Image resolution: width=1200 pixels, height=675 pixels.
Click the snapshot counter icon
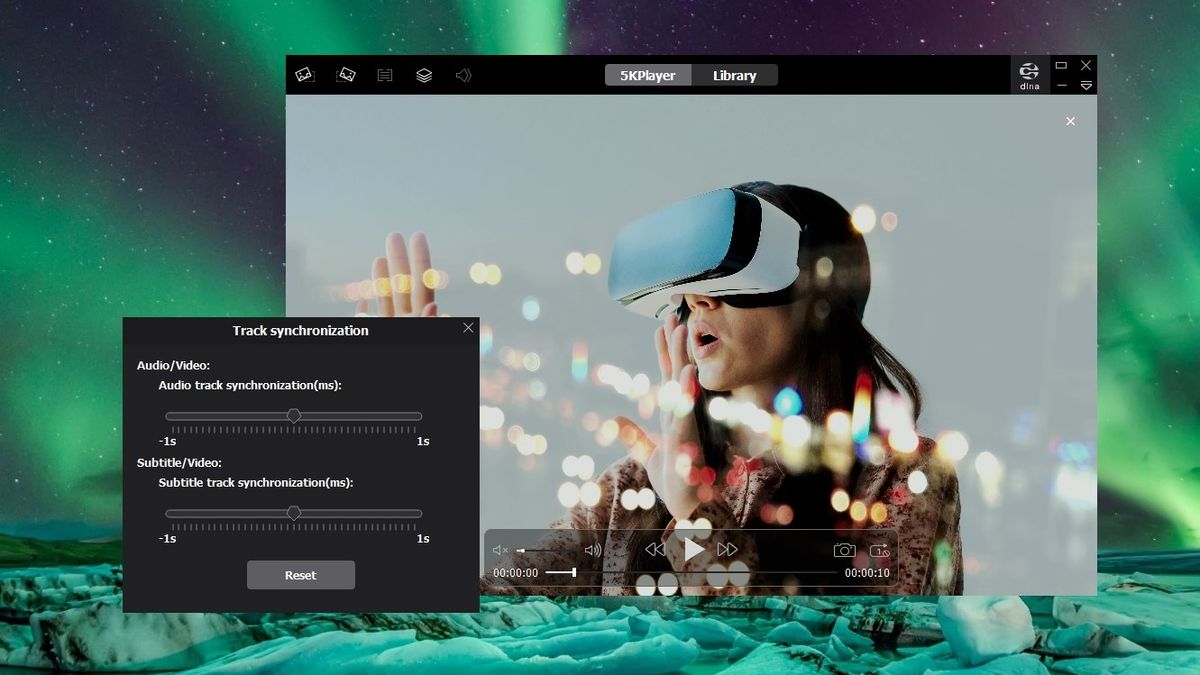tap(880, 548)
